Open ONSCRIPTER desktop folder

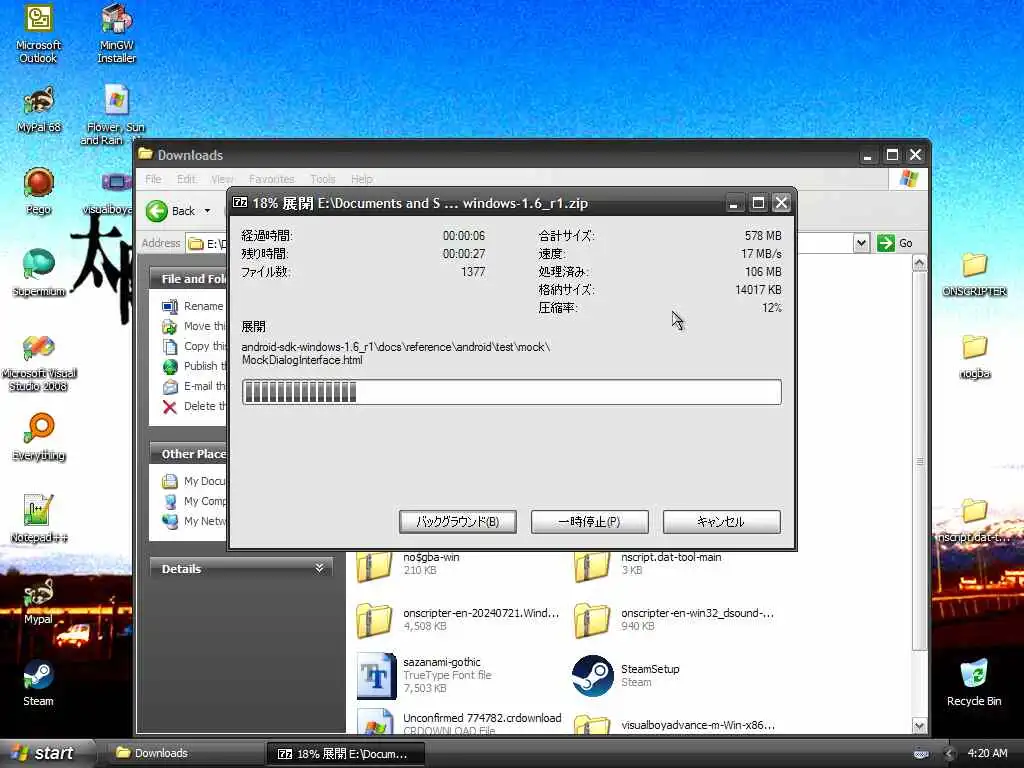974,274
